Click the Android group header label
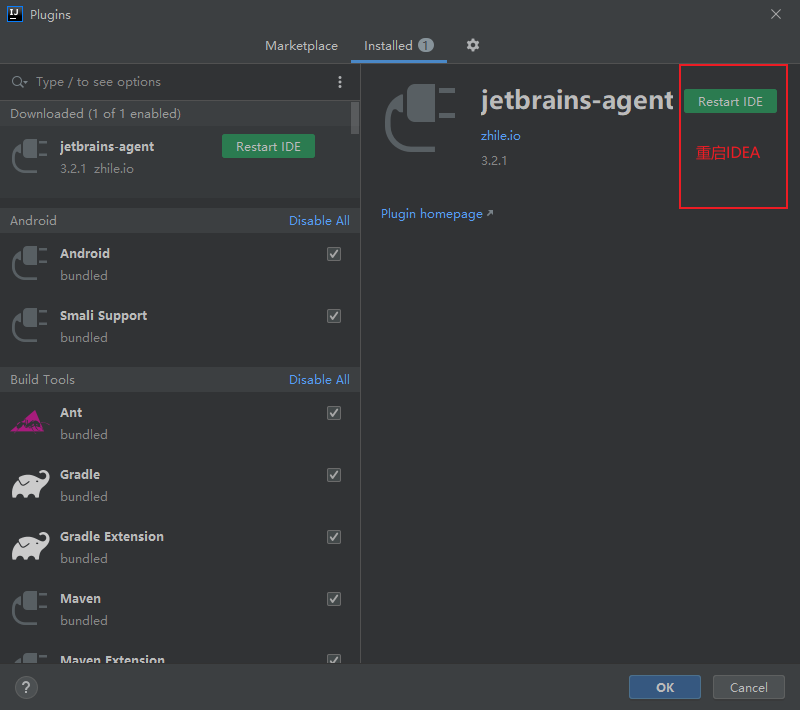The height and width of the screenshot is (710, 800). (33, 220)
